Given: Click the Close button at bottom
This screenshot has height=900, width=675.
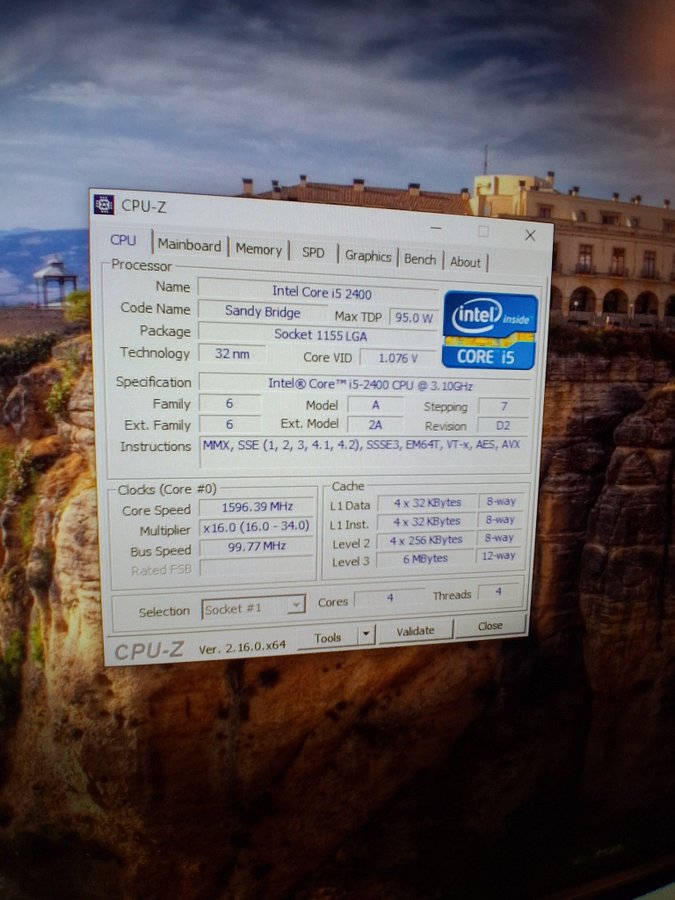Looking at the screenshot, I should coord(490,626).
